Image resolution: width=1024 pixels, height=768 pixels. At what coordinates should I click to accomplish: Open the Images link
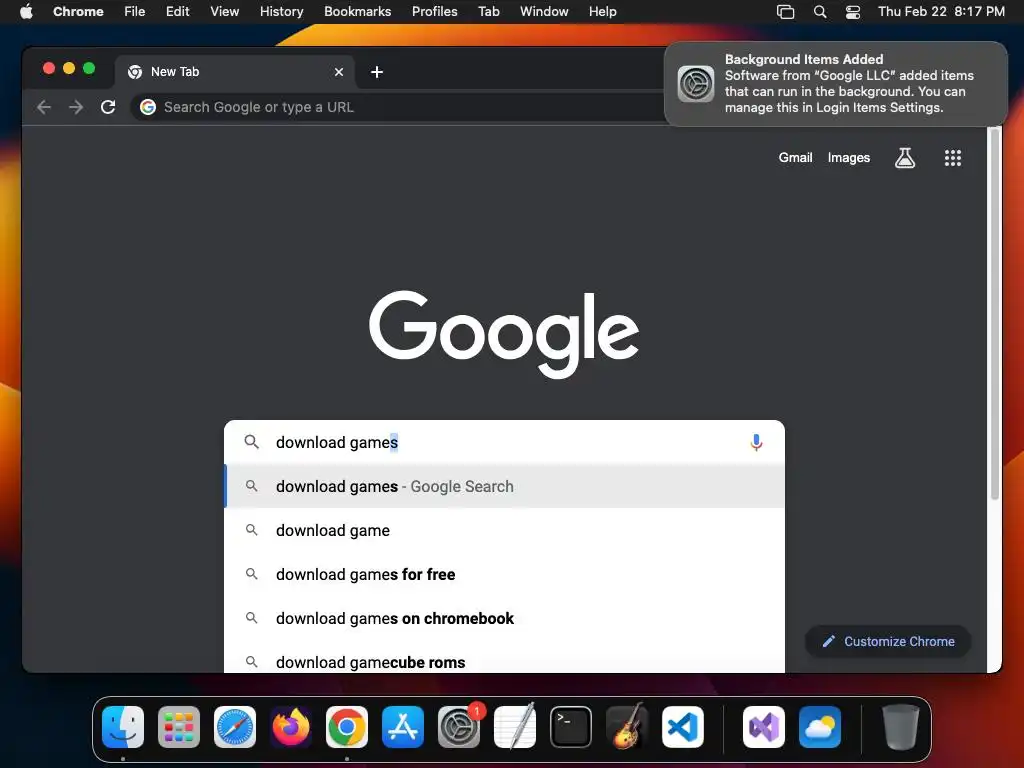848,157
